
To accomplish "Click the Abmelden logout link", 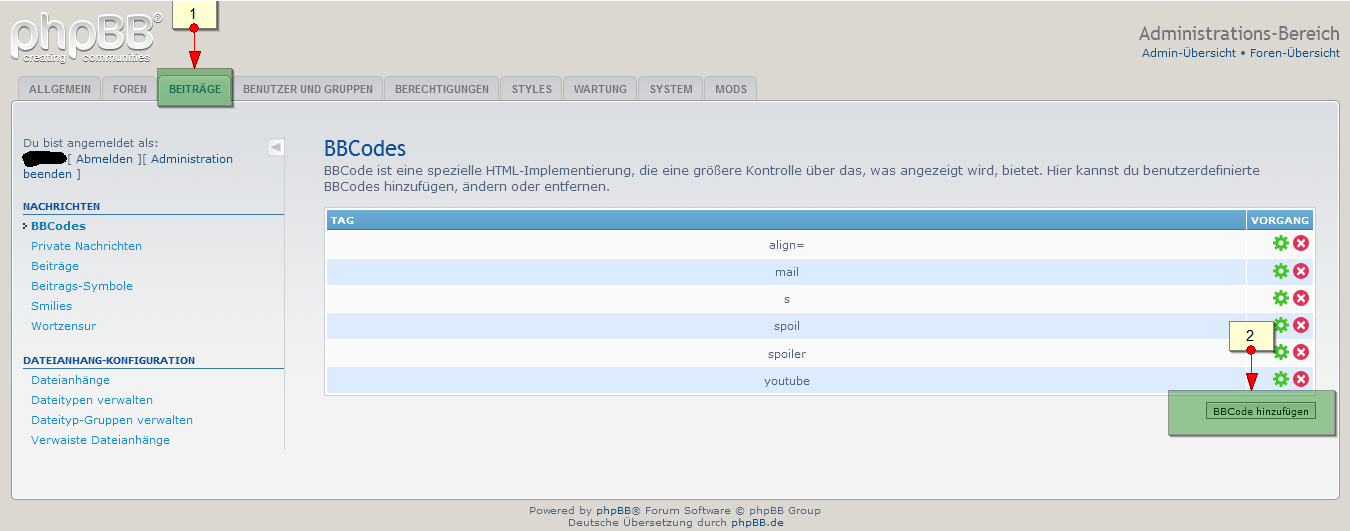I will pyautogui.click(x=104, y=159).
